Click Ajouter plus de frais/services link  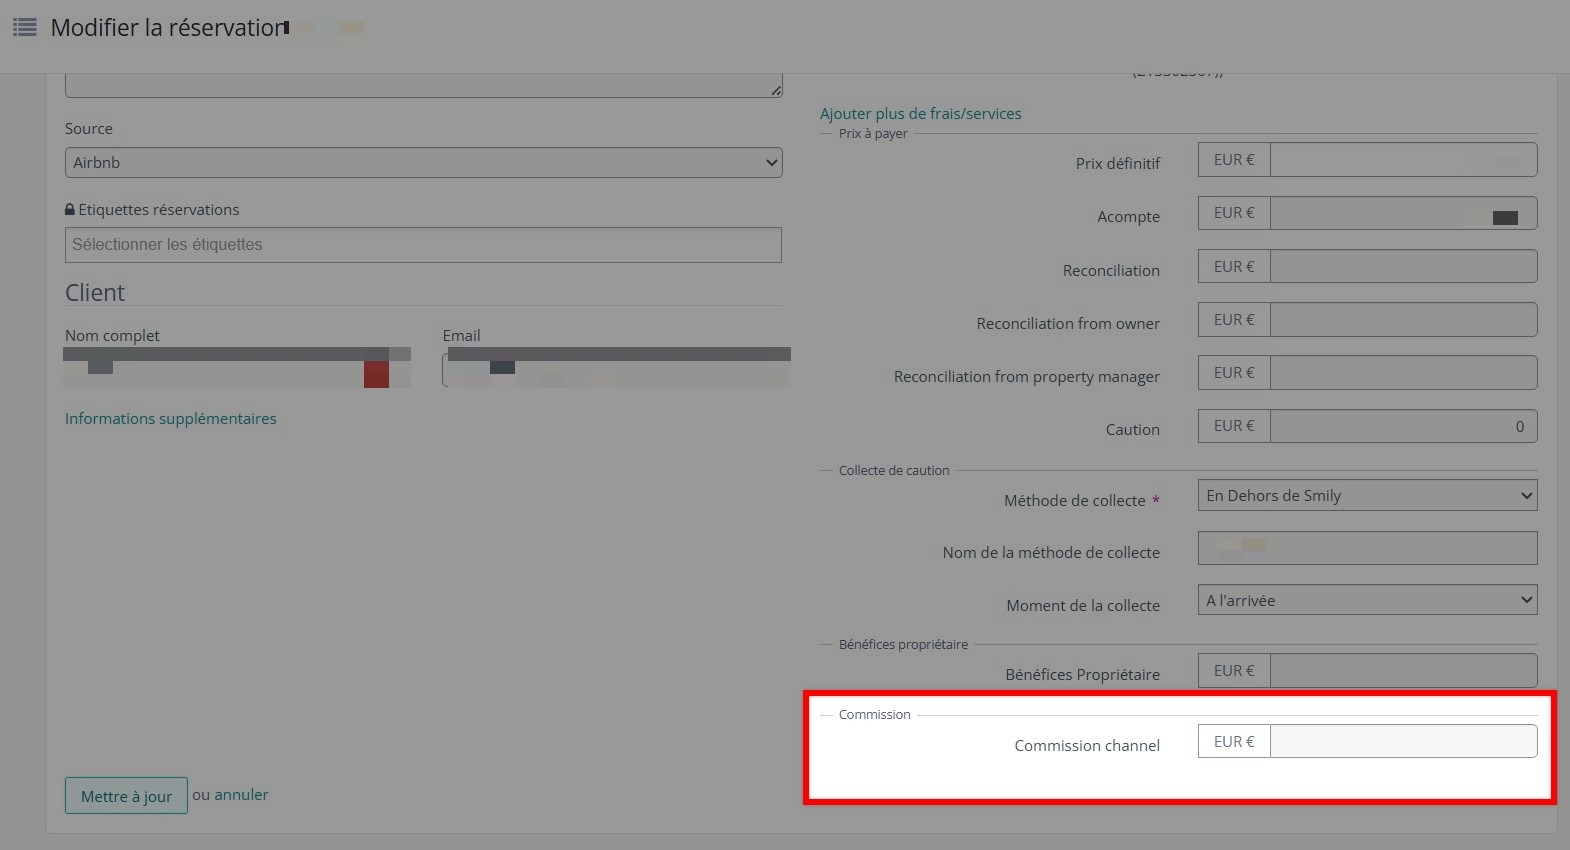pyautogui.click(x=921, y=114)
